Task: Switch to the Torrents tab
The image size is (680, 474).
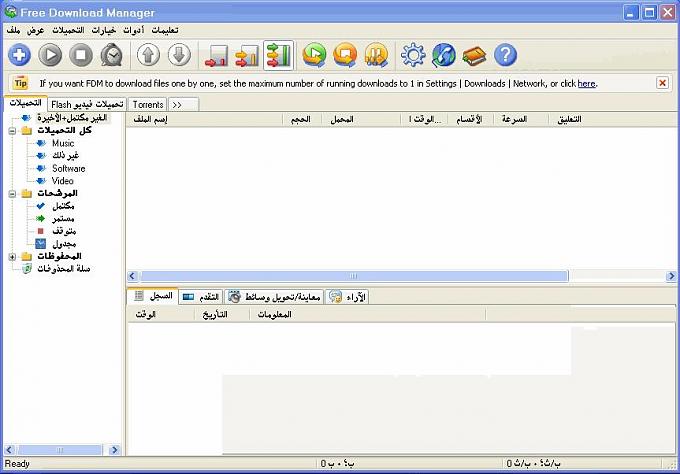Action: click(x=148, y=105)
